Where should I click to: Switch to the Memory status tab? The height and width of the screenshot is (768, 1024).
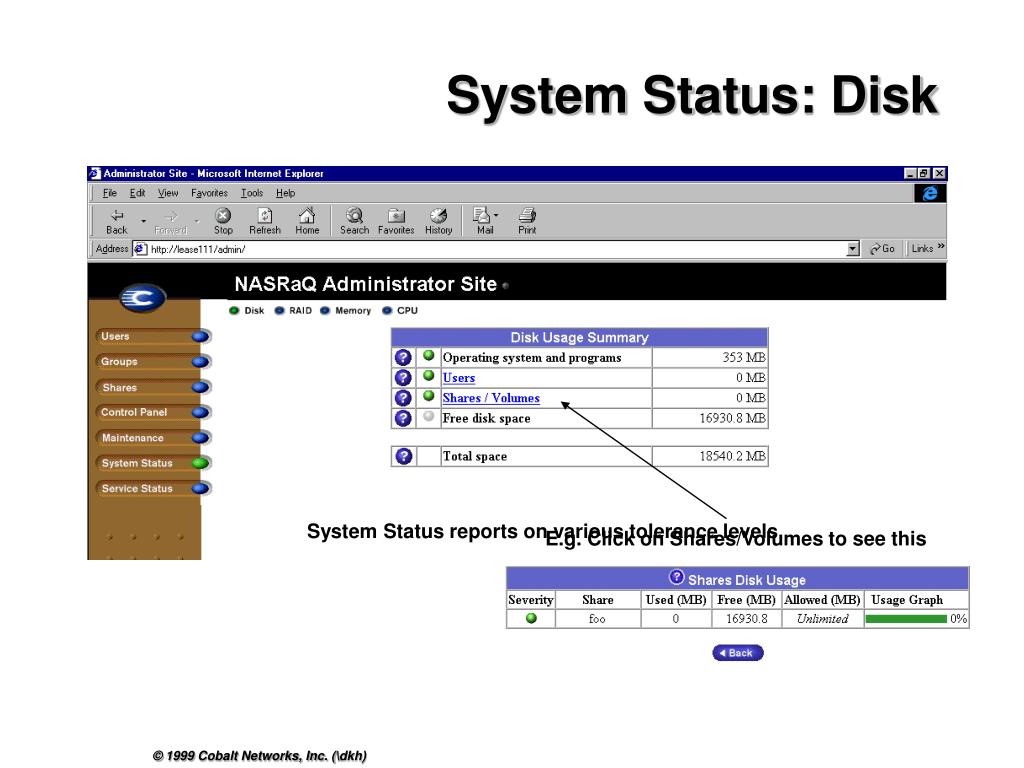click(345, 310)
